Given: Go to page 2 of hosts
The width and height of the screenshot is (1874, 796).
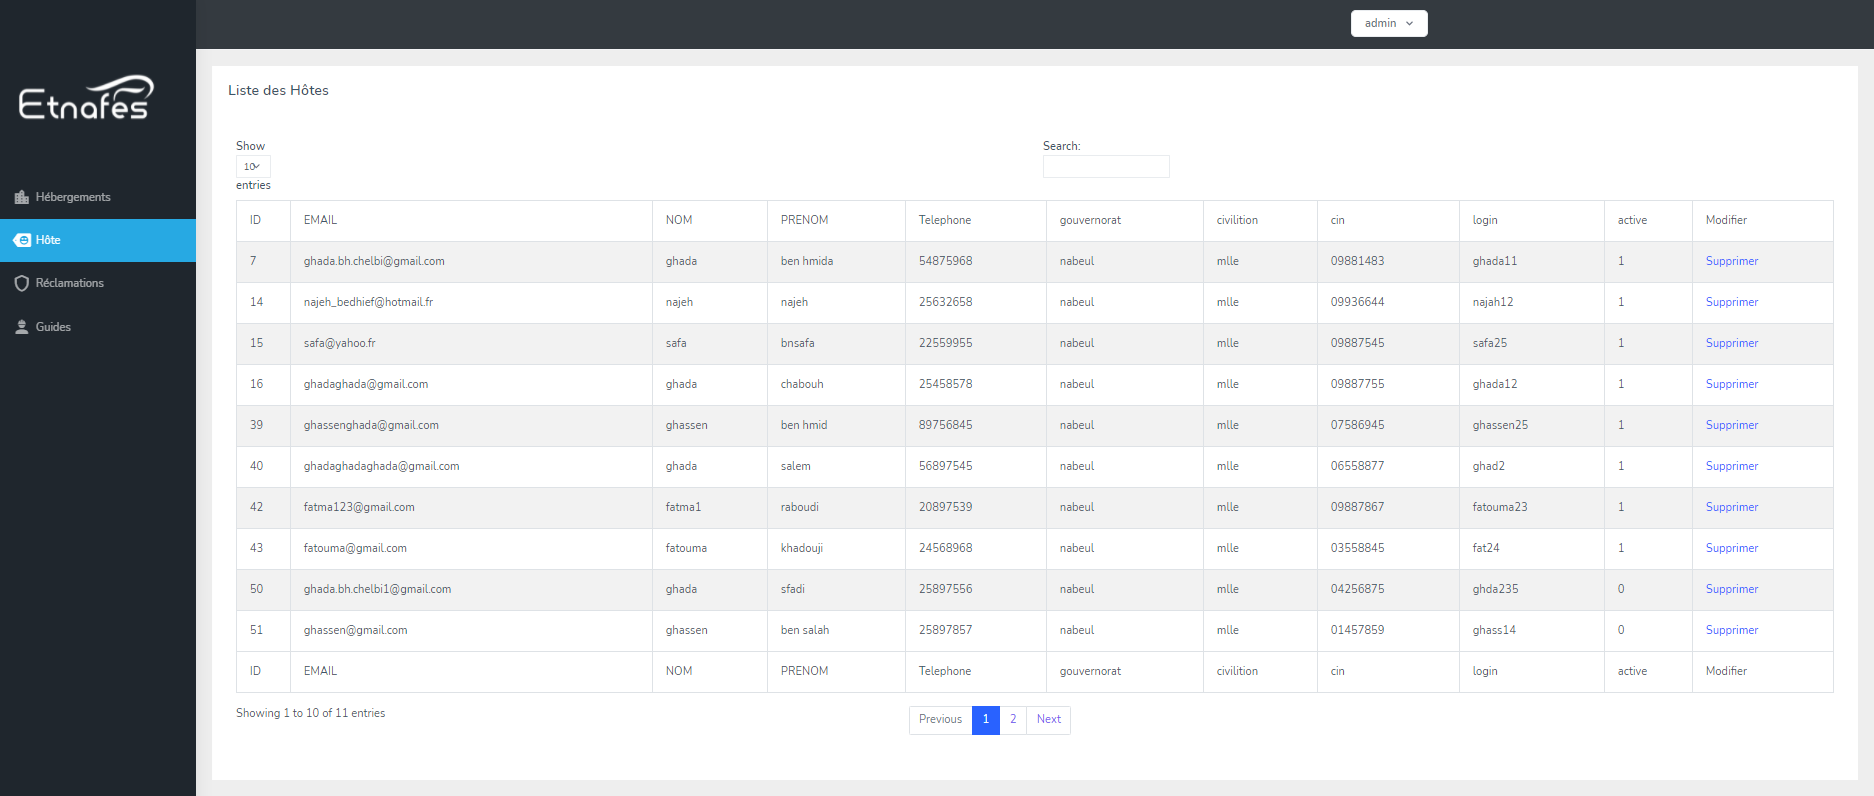Looking at the screenshot, I should point(1013,720).
